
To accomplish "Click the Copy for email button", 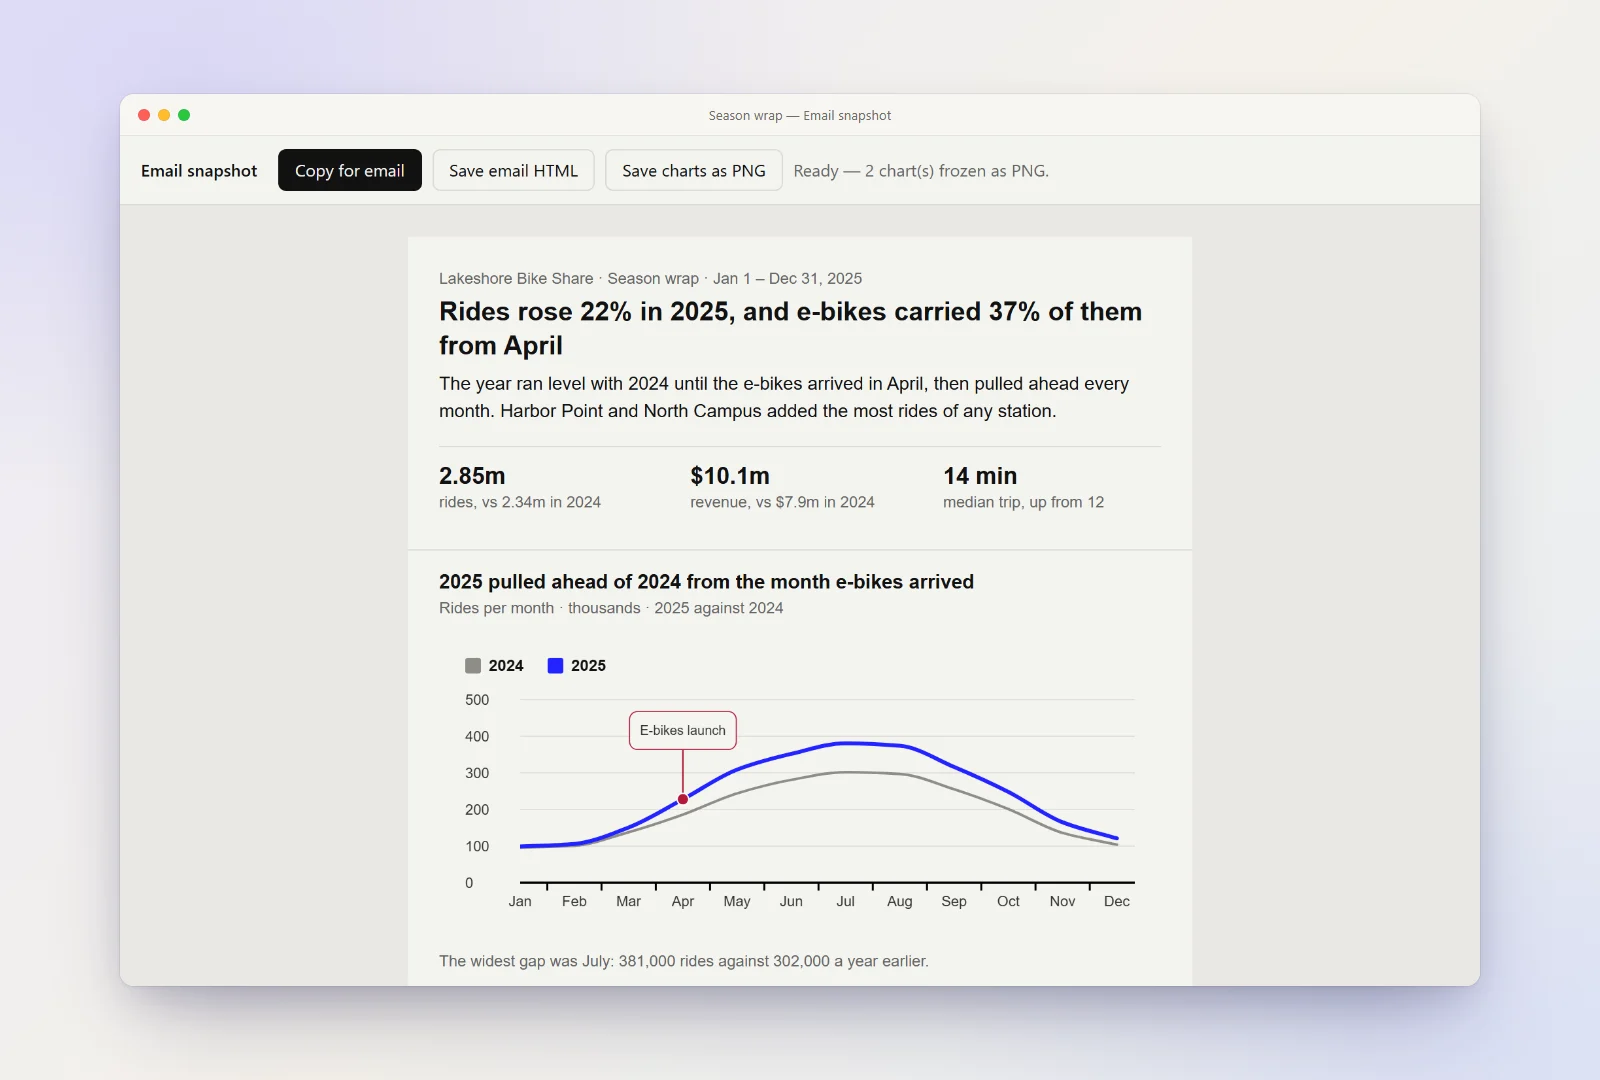I will [350, 170].
